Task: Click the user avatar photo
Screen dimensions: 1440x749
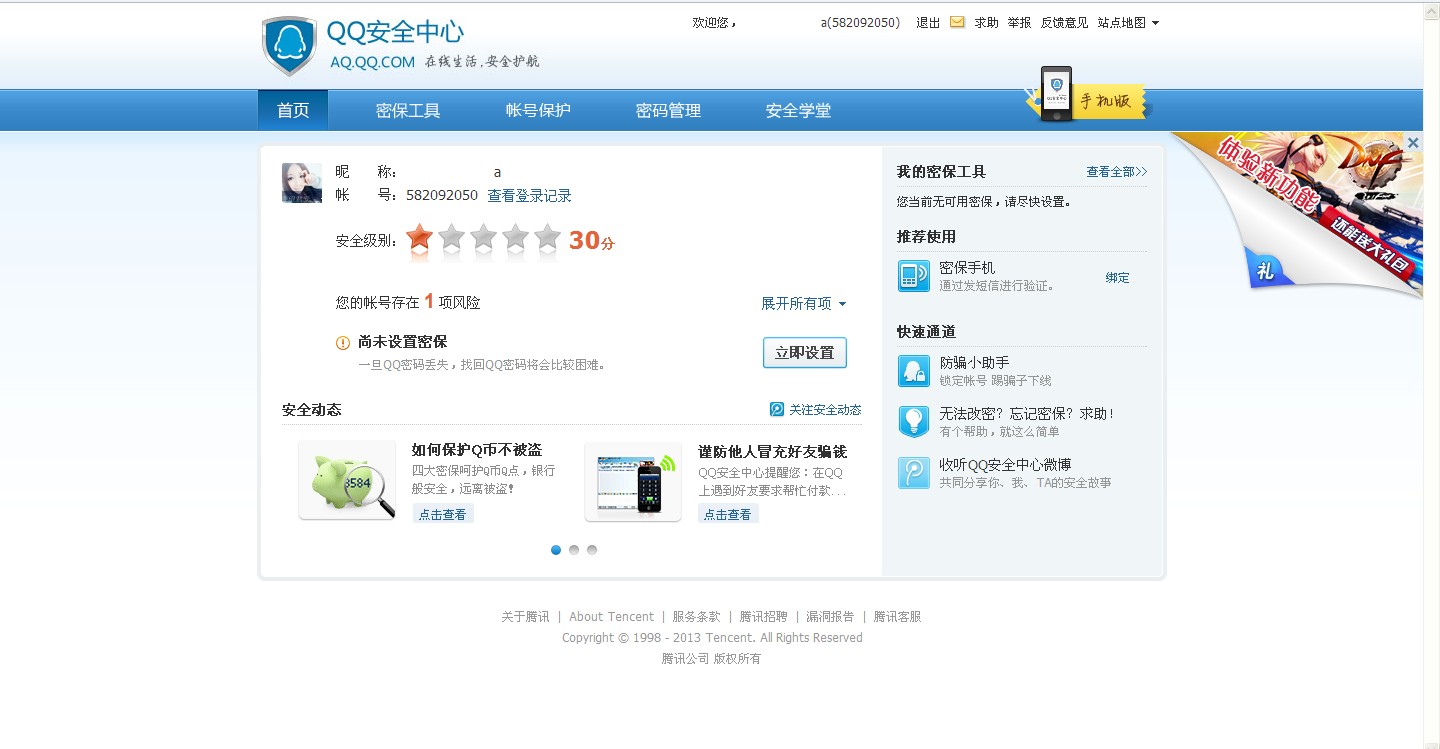Action: [x=302, y=183]
